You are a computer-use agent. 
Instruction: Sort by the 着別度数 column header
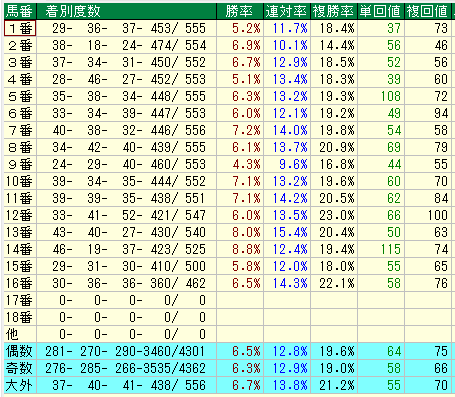tap(127, 11)
